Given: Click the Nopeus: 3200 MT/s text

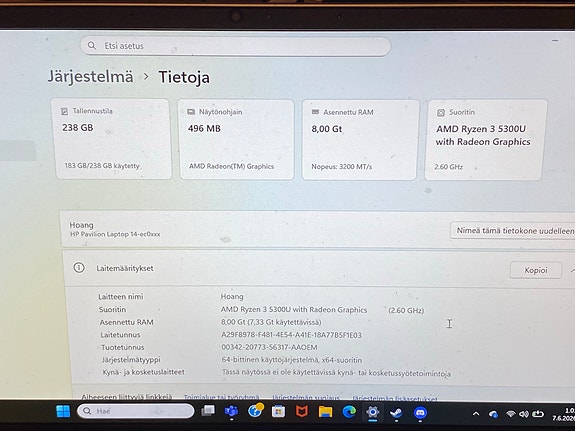Looking at the screenshot, I should point(342,167).
